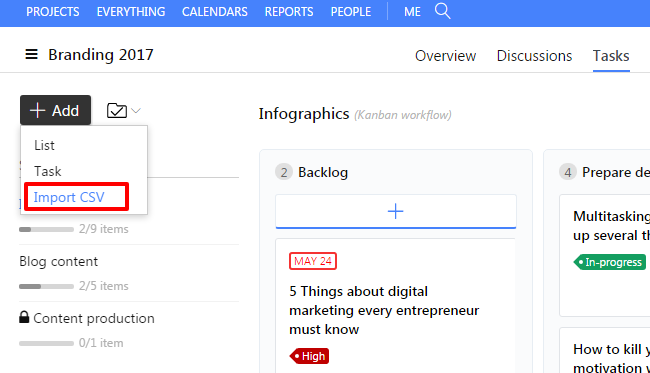Click the 2/9 items progress bar
650x373 pixels.
pyautogui.click(x=46, y=229)
